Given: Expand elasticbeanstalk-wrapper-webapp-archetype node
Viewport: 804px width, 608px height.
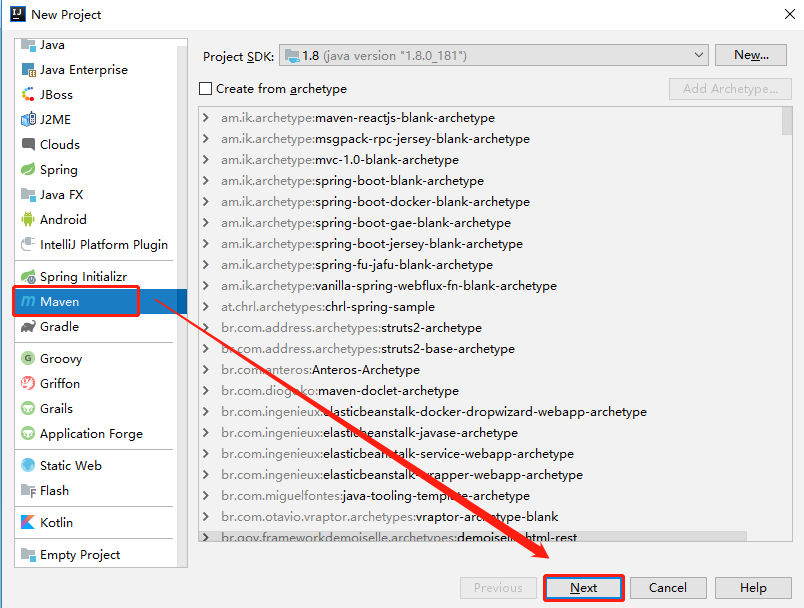Looking at the screenshot, I should click(x=206, y=475).
